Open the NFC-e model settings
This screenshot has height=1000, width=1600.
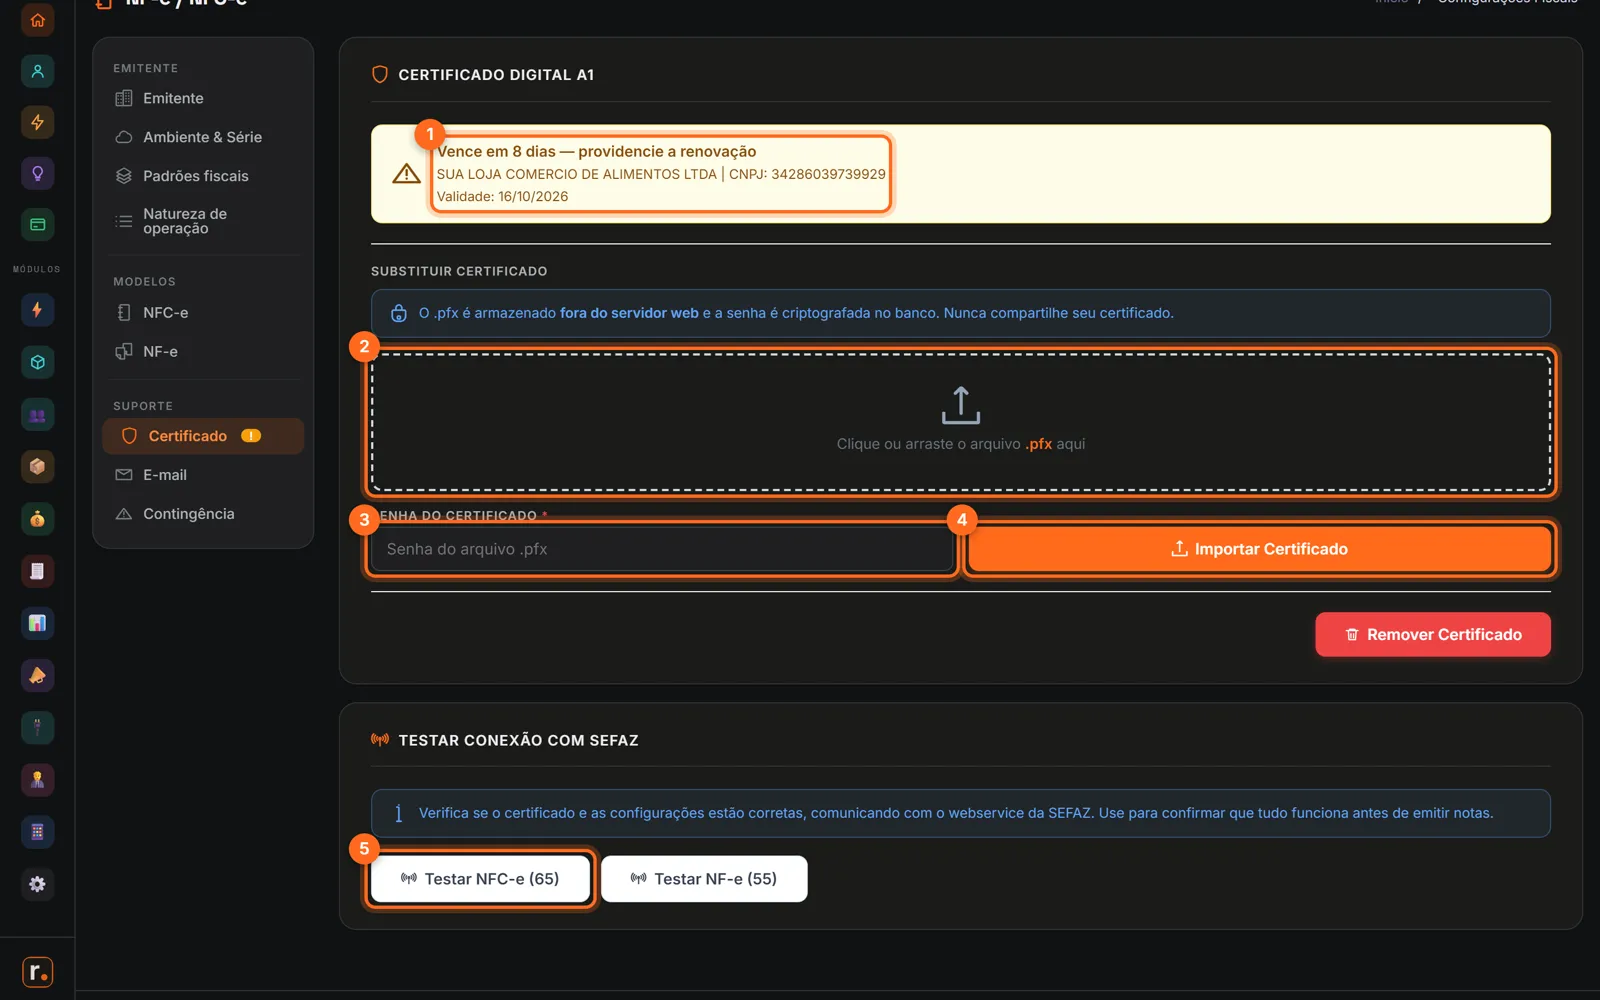[x=203, y=312]
